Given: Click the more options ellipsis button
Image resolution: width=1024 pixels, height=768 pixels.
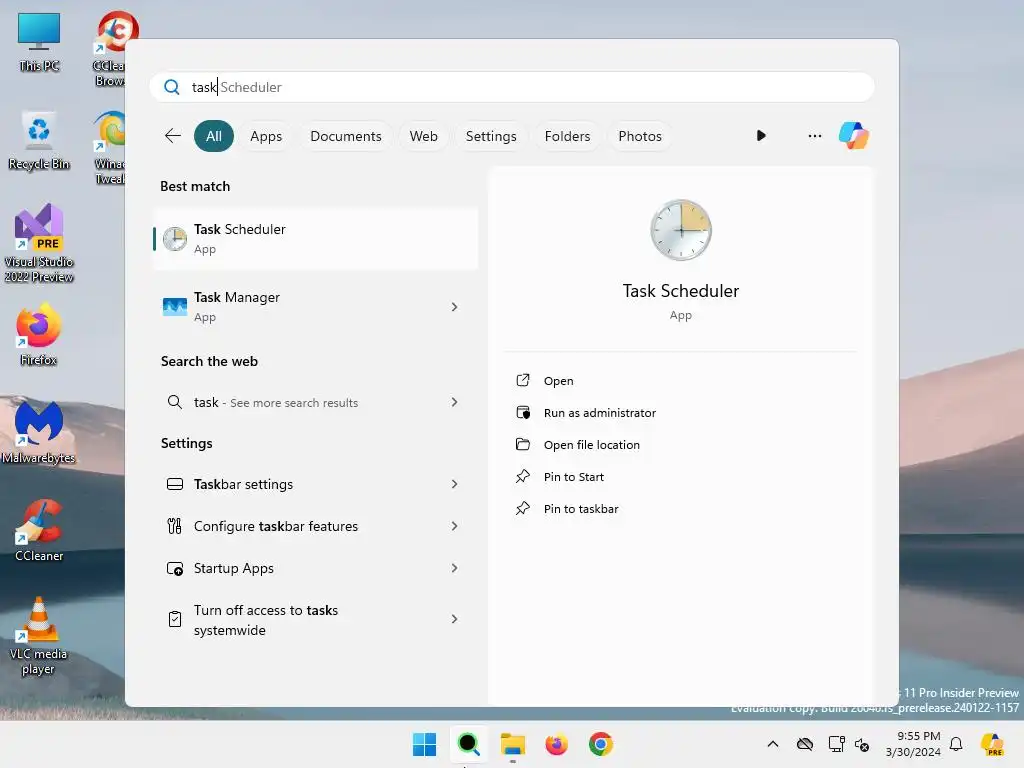Looking at the screenshot, I should coord(814,136).
